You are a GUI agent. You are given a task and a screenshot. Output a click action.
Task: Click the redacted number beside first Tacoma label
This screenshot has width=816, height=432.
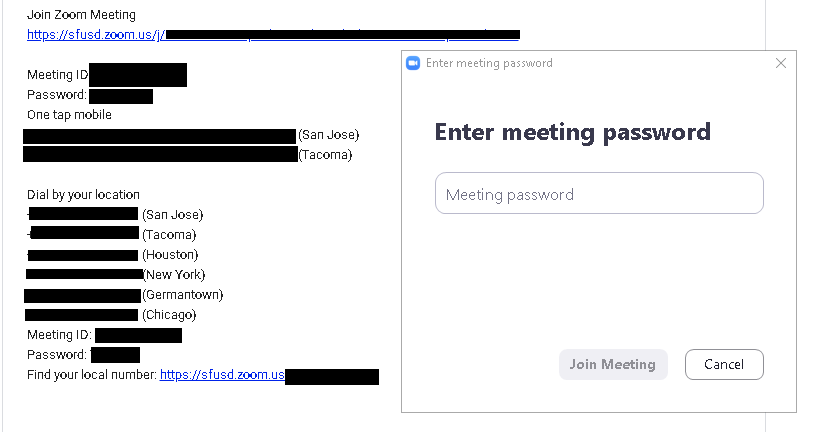coord(160,154)
